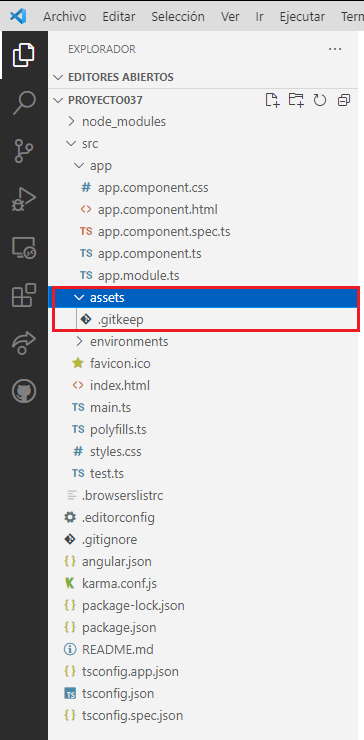
Task: Open the Source Control view icon
Action: 24,151
